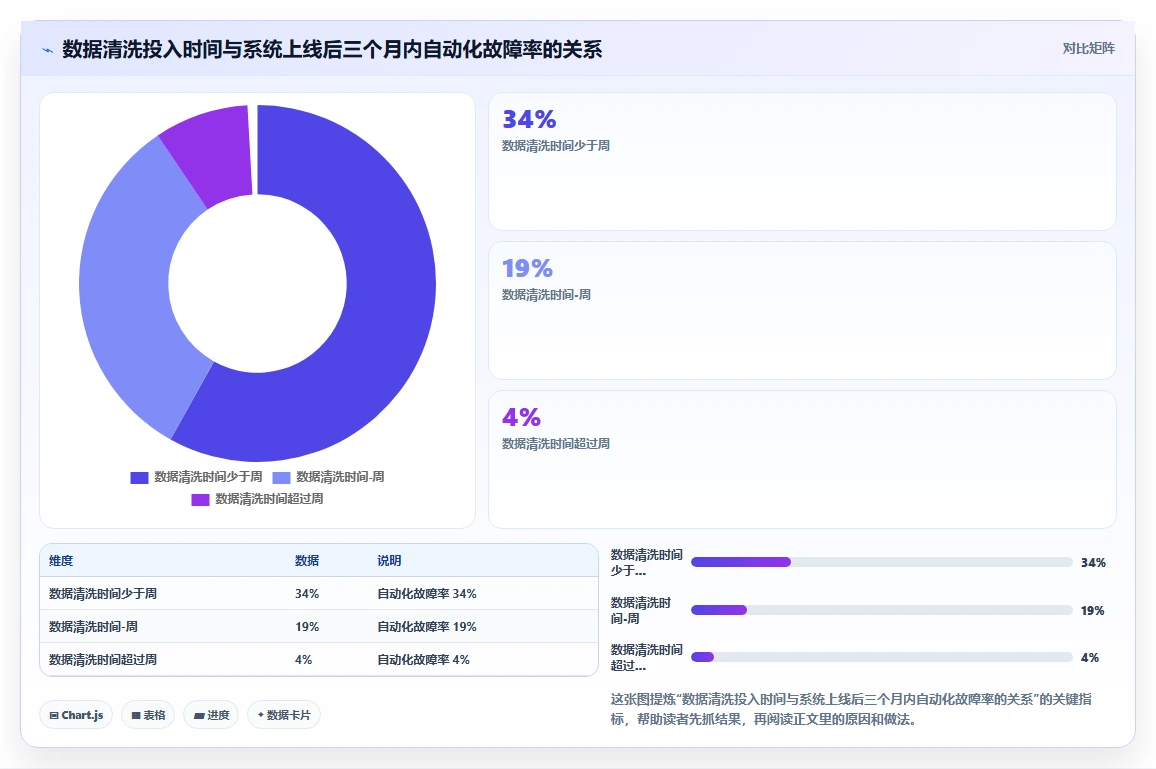Screen dimensions: 1156x769
Task: Click the 19% value in table data column
Action: pos(307,627)
